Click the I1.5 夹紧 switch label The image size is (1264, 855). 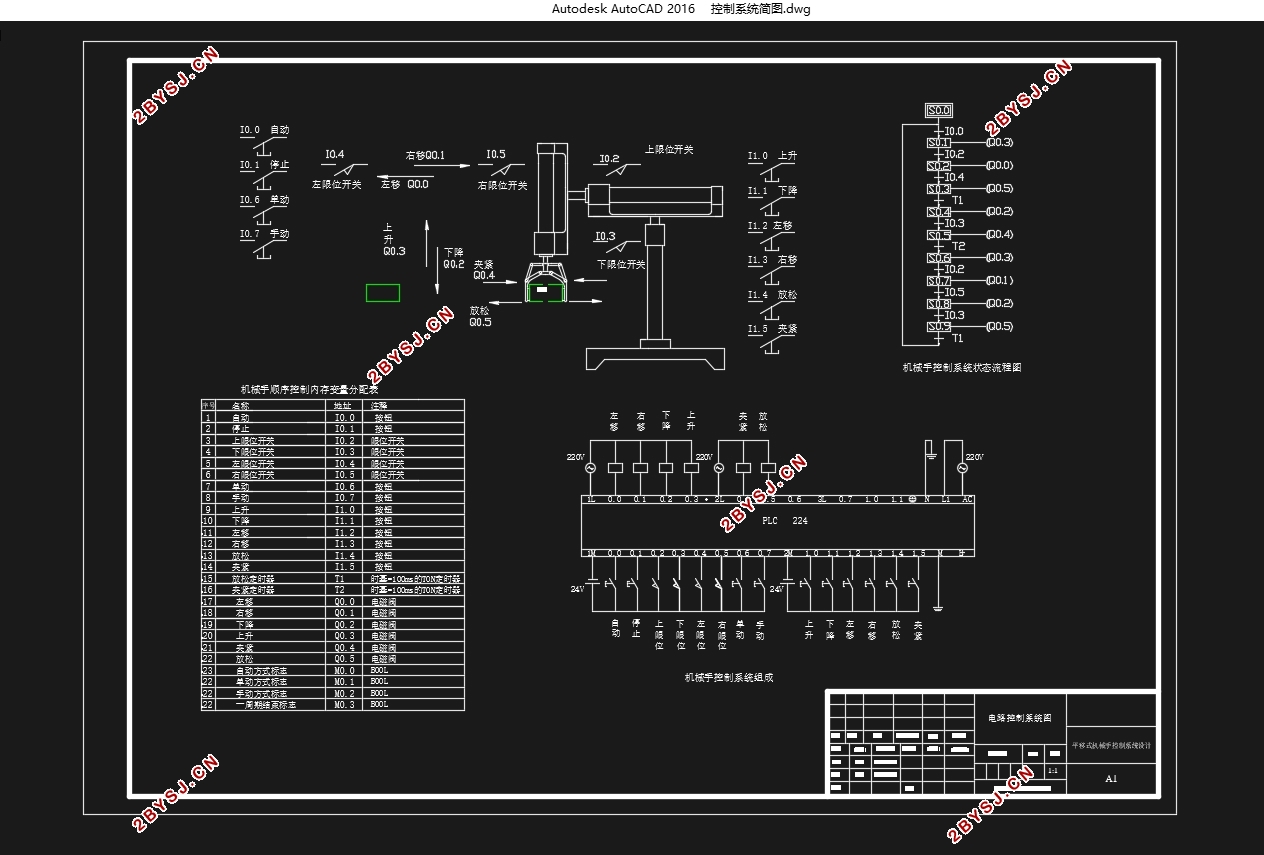click(x=772, y=329)
